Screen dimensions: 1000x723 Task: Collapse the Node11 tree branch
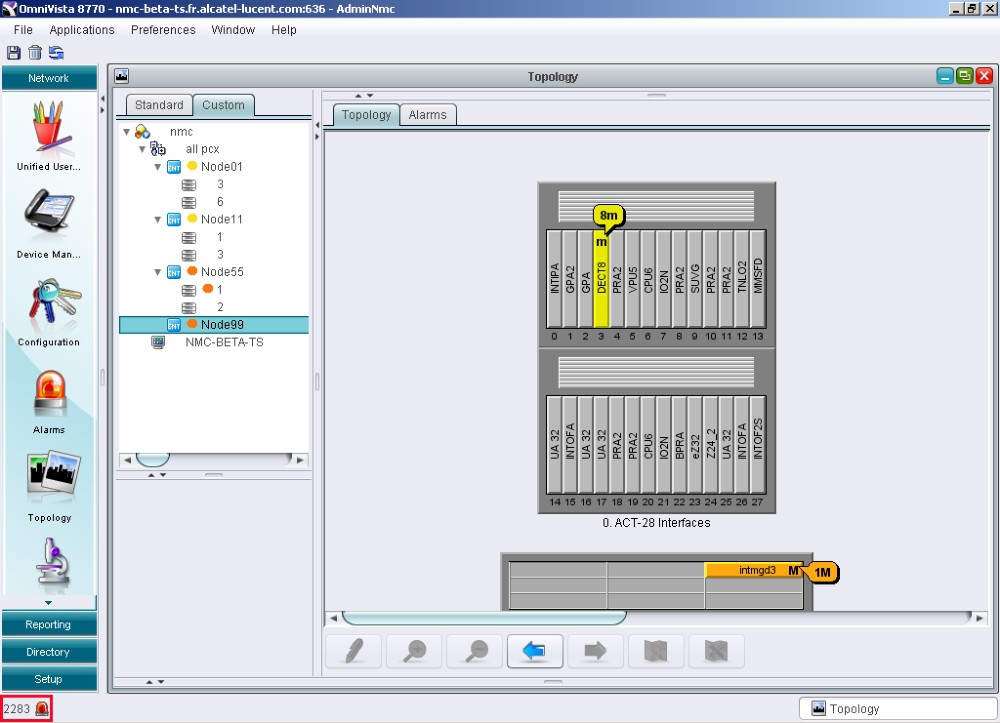(158, 219)
